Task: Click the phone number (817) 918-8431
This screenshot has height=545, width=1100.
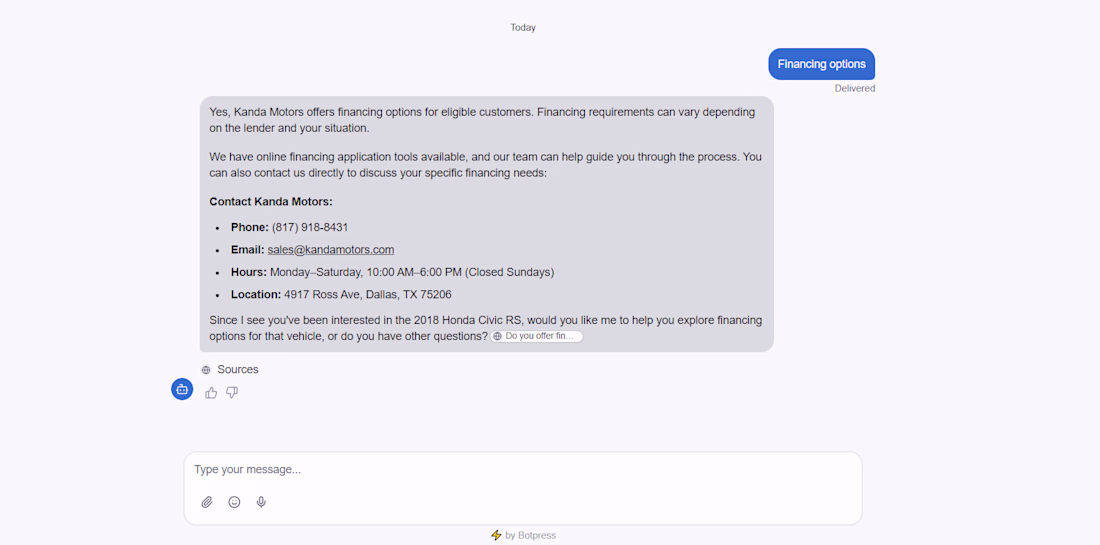Action: point(310,227)
